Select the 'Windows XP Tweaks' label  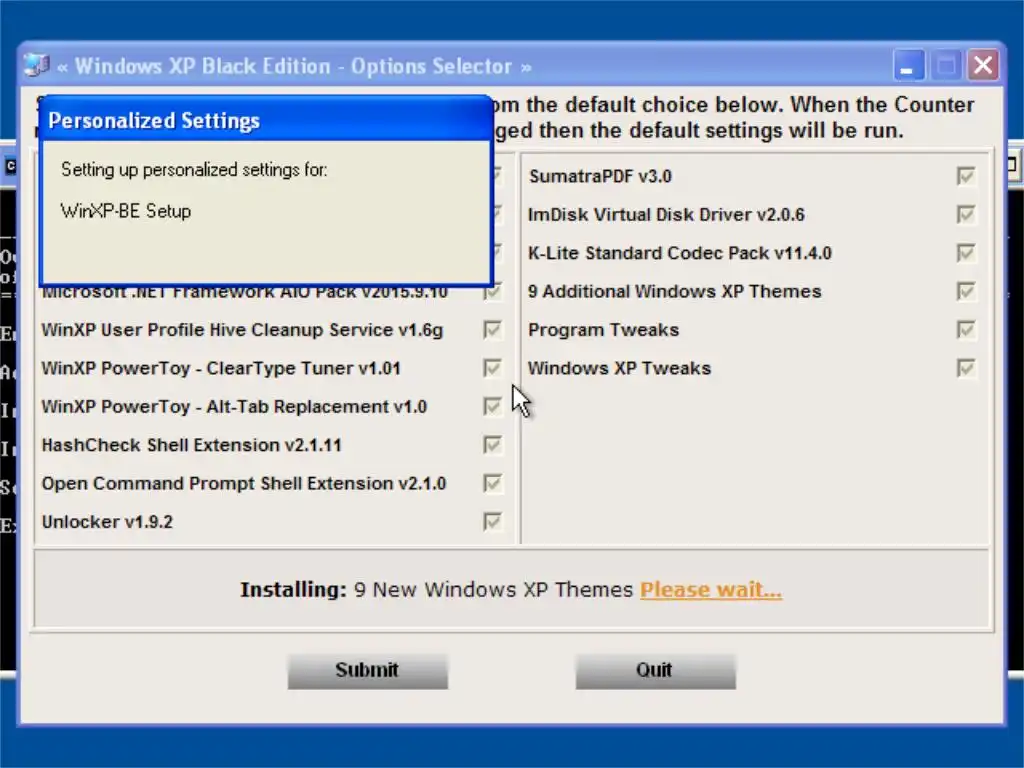point(619,368)
